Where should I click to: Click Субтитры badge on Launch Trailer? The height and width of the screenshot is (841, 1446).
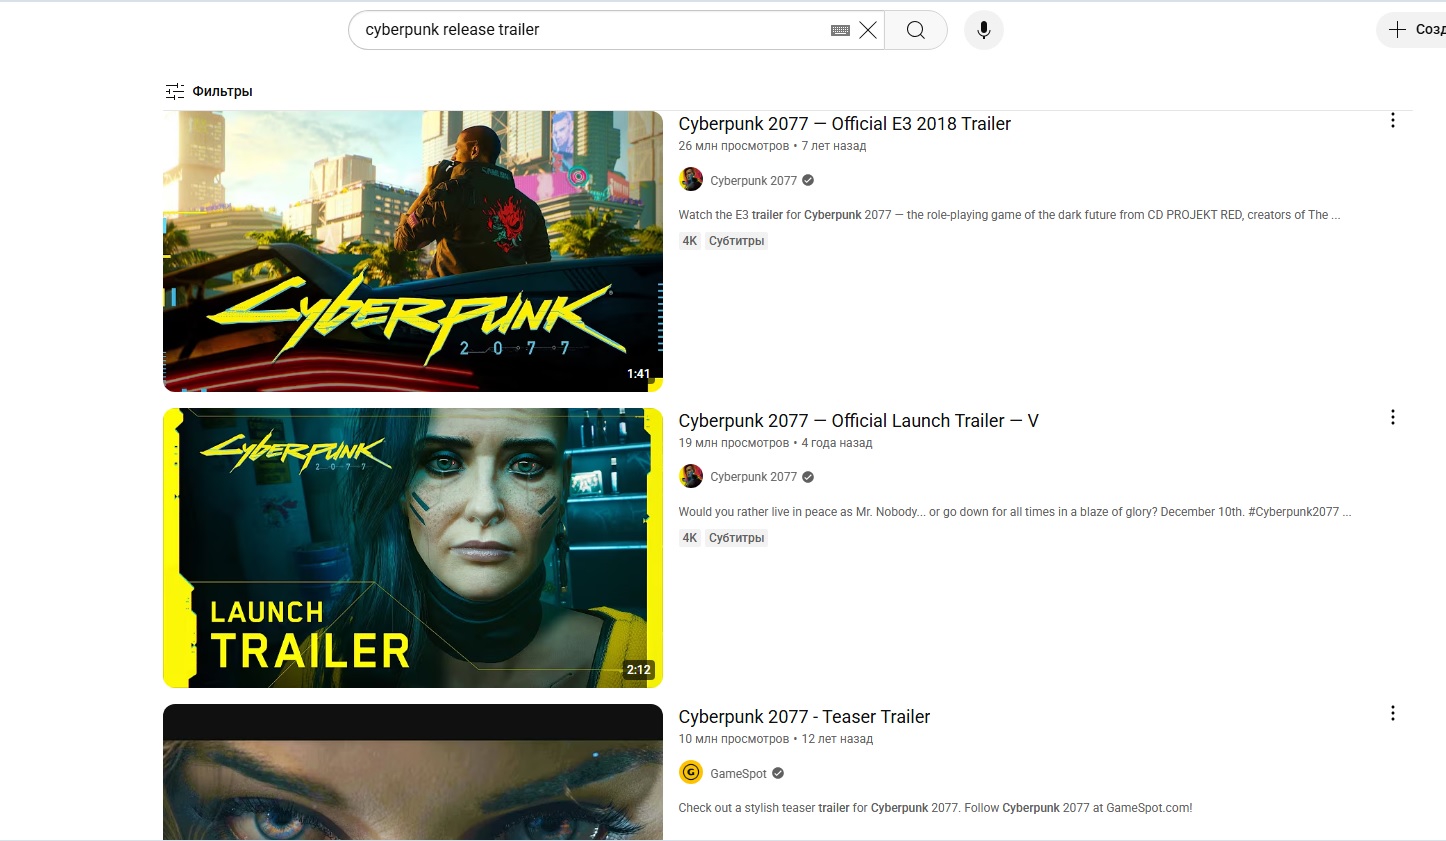(x=736, y=538)
